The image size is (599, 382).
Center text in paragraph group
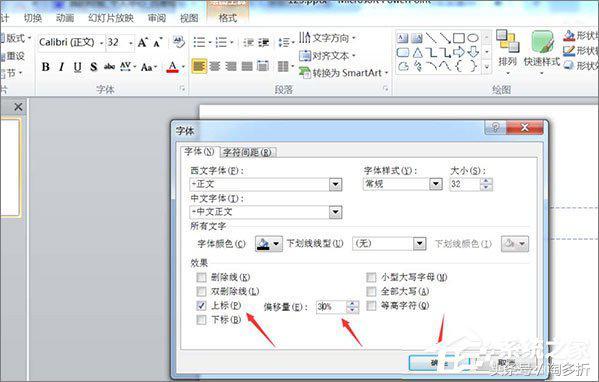pos(215,66)
